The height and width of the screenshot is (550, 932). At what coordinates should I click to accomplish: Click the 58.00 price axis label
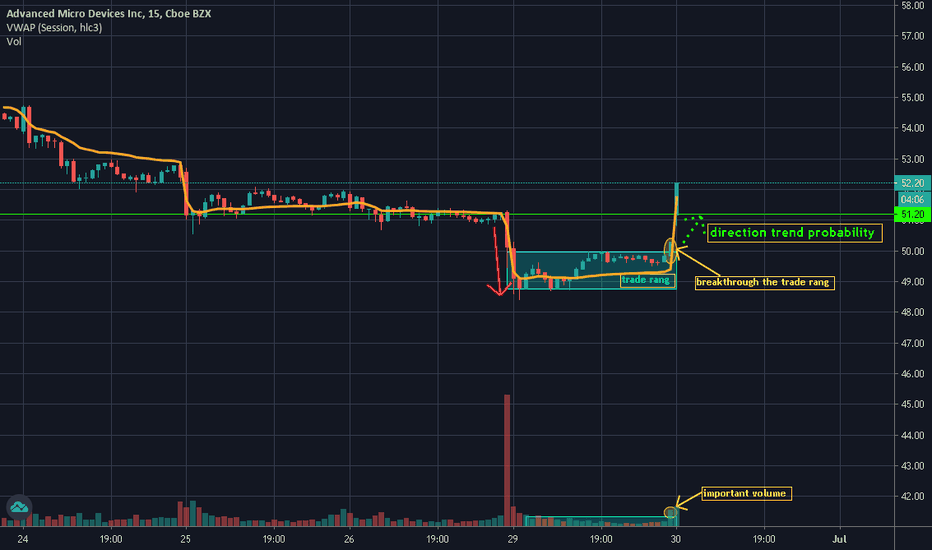click(x=912, y=5)
